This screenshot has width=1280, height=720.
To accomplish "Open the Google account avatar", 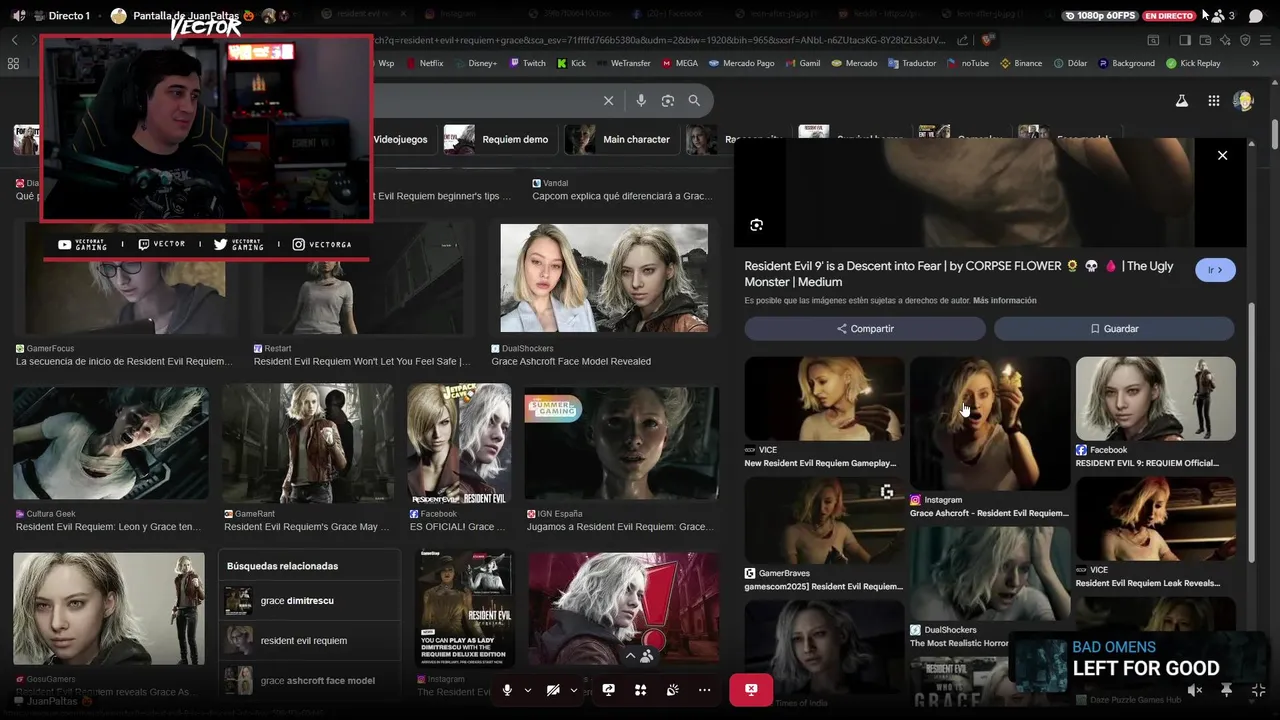I will pyautogui.click(x=1243, y=101).
